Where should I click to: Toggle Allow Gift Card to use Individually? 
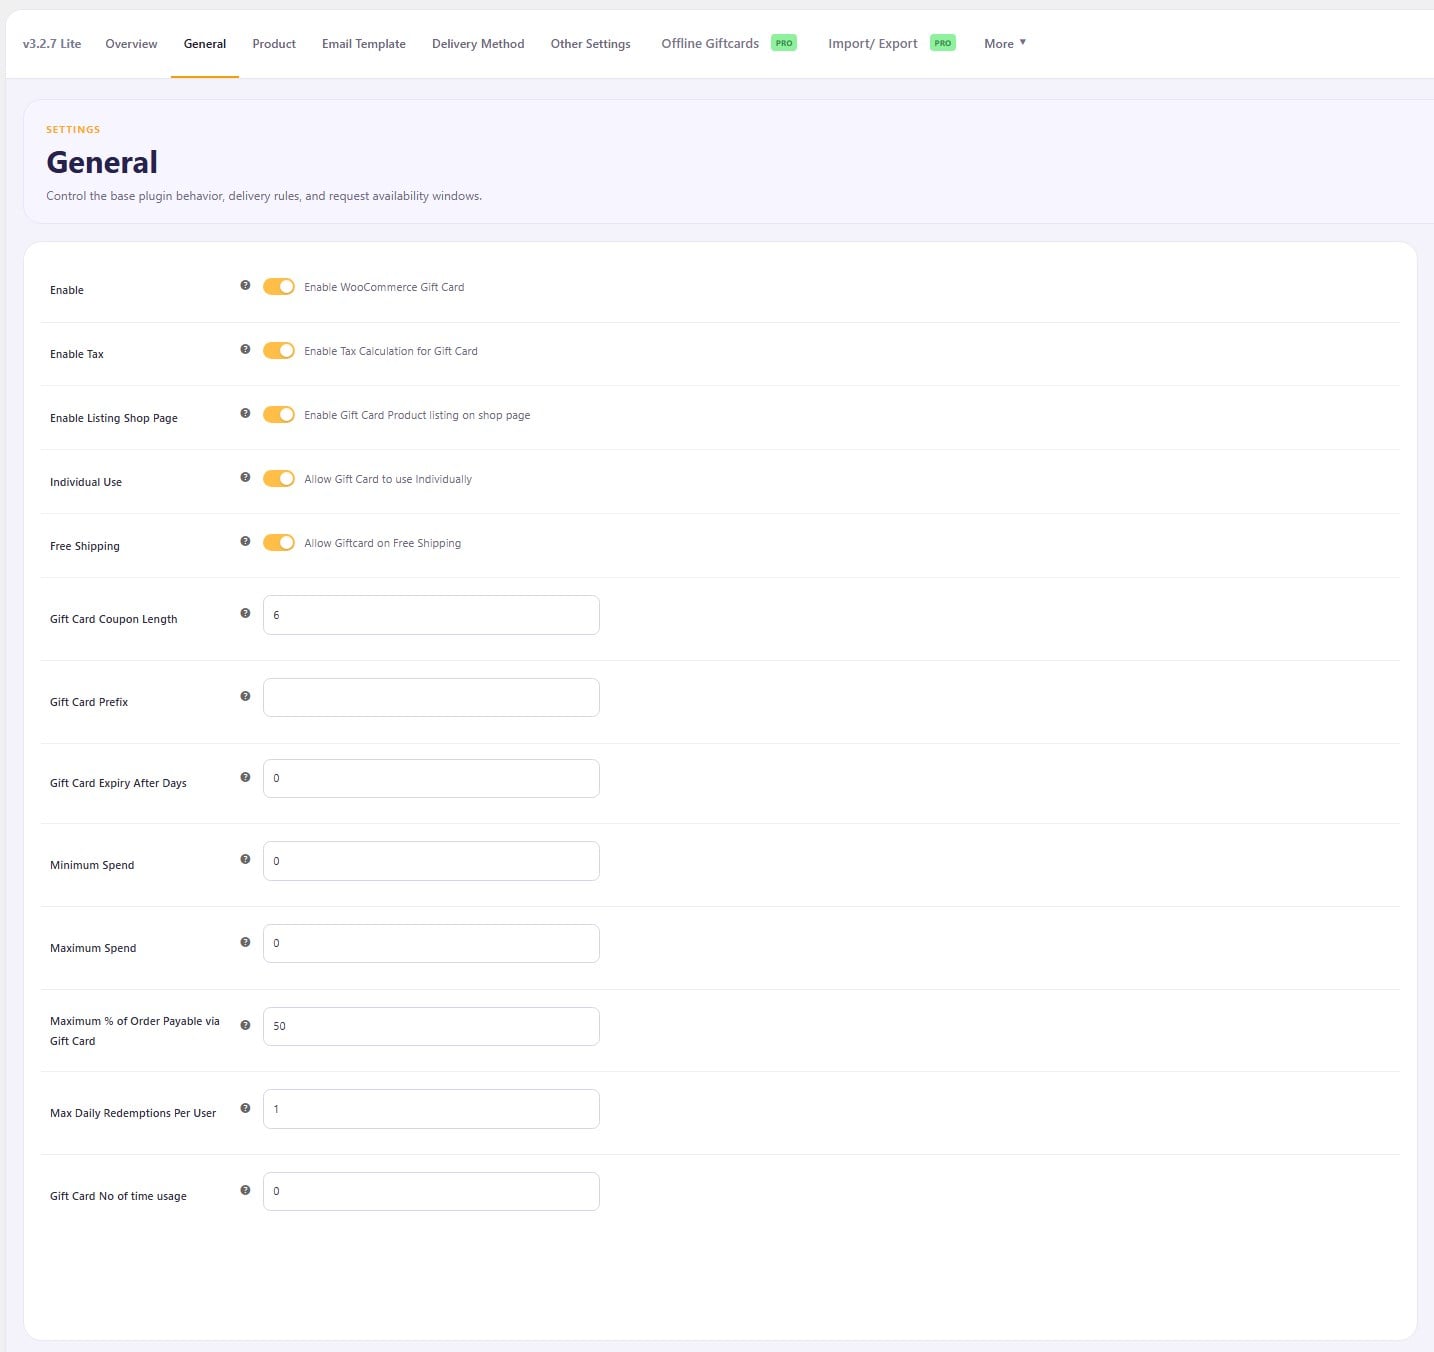pyautogui.click(x=279, y=479)
